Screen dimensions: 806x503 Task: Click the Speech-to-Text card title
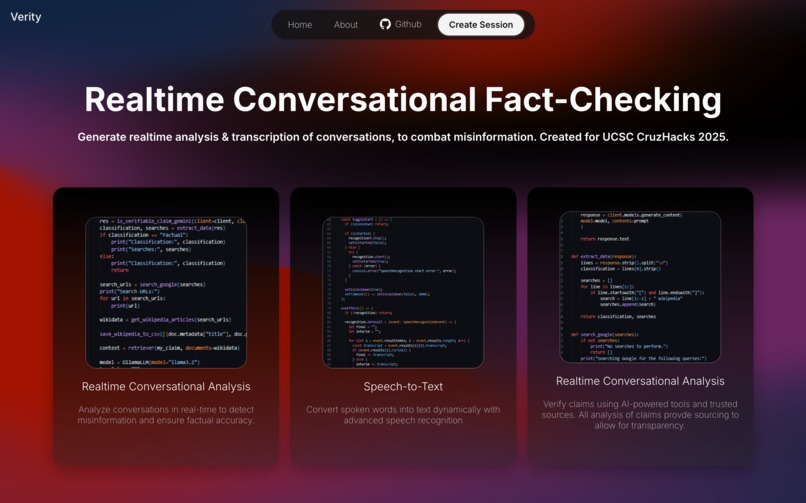point(403,386)
